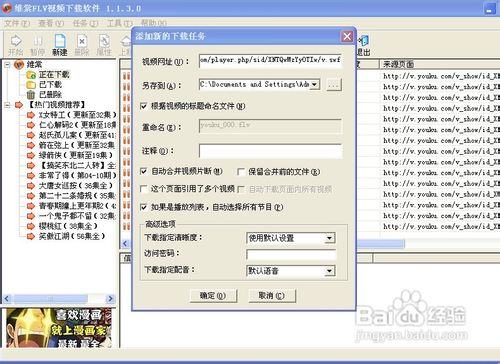Image resolution: width=500 pixels, height=364 pixels.
Task: Toggle 自动下载页面内所有视频 checkbox
Action: click(241, 189)
